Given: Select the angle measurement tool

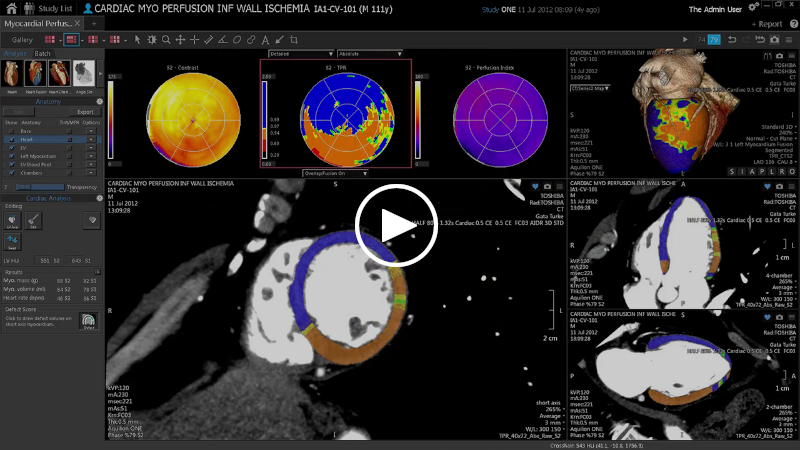Looking at the screenshot, I should click(x=222, y=39).
